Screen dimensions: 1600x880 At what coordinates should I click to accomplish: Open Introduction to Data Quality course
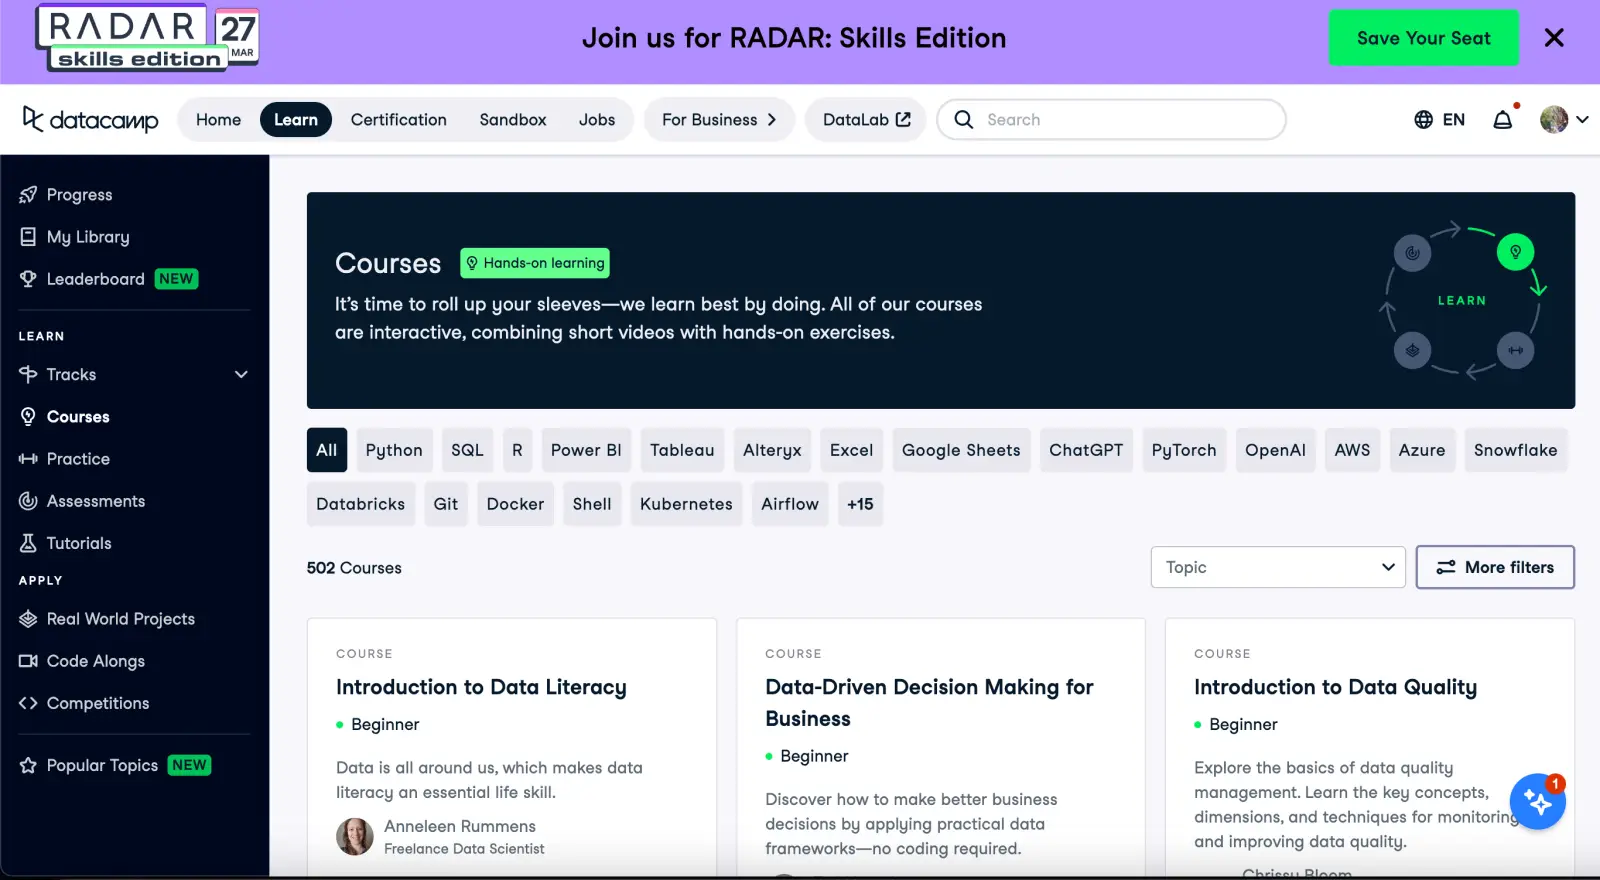[x=1335, y=687]
